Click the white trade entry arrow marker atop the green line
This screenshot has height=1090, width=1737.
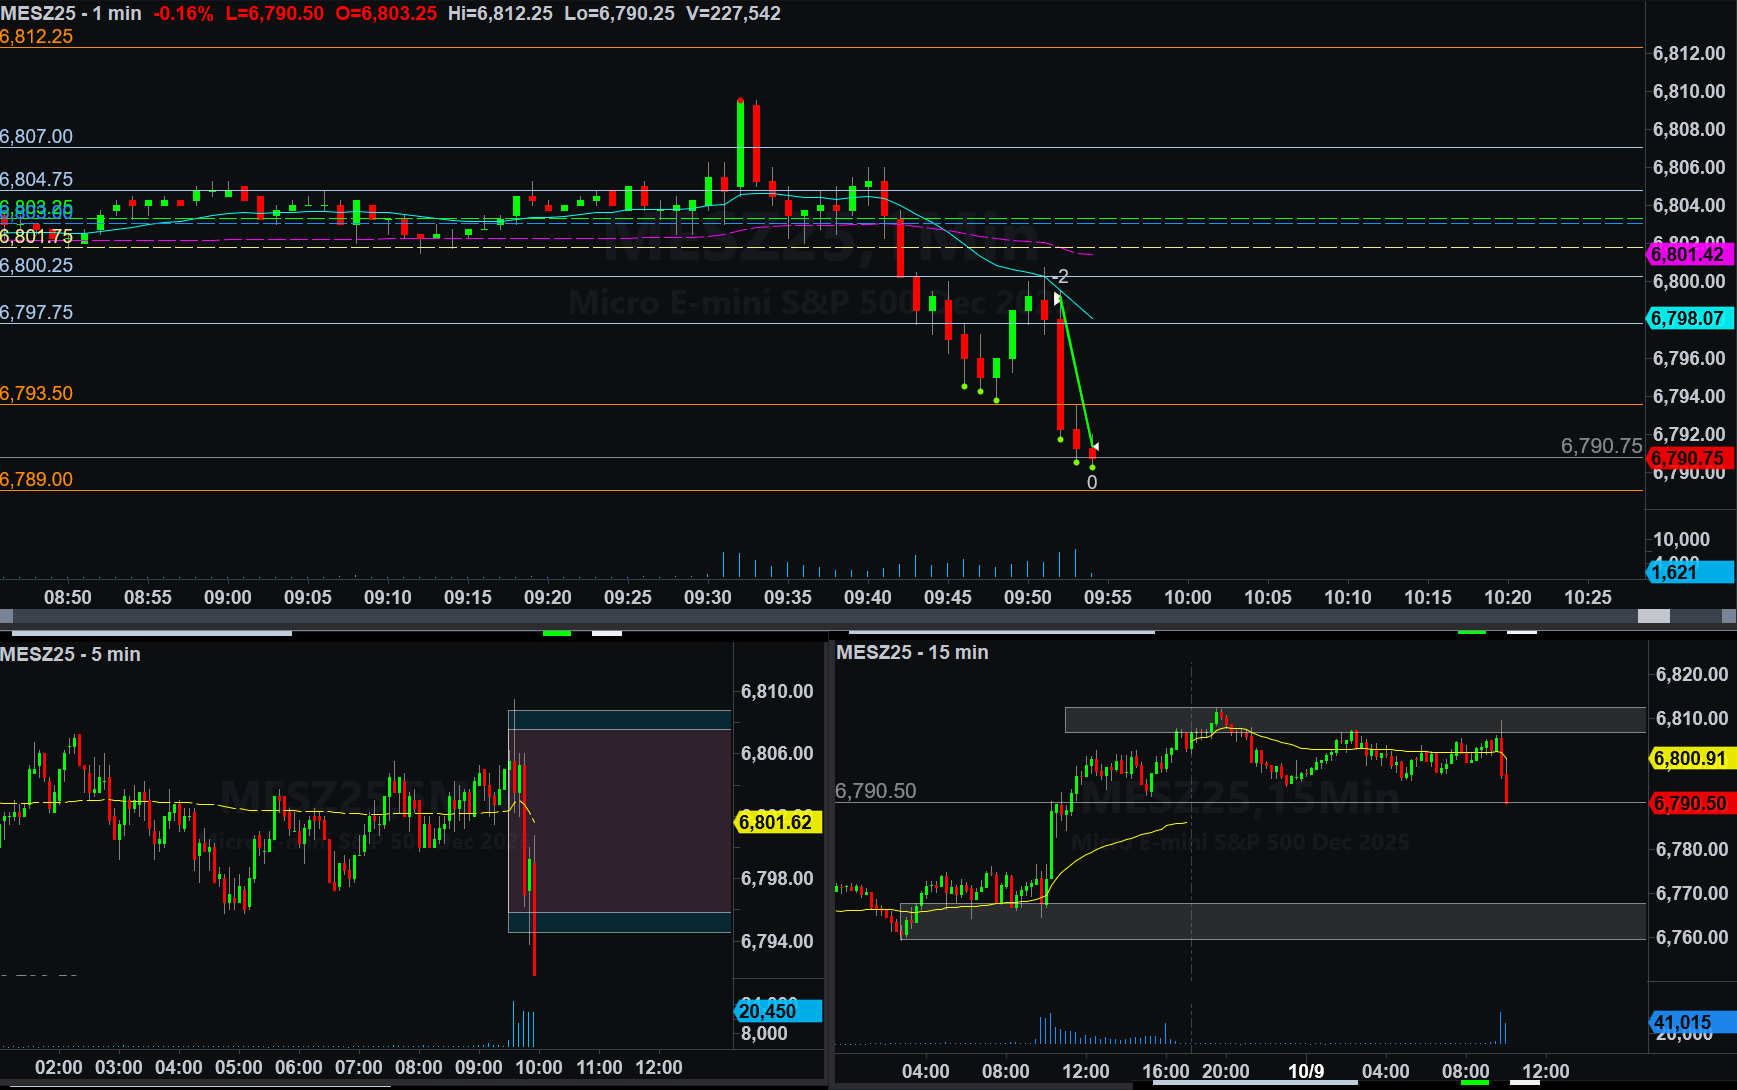click(1057, 298)
